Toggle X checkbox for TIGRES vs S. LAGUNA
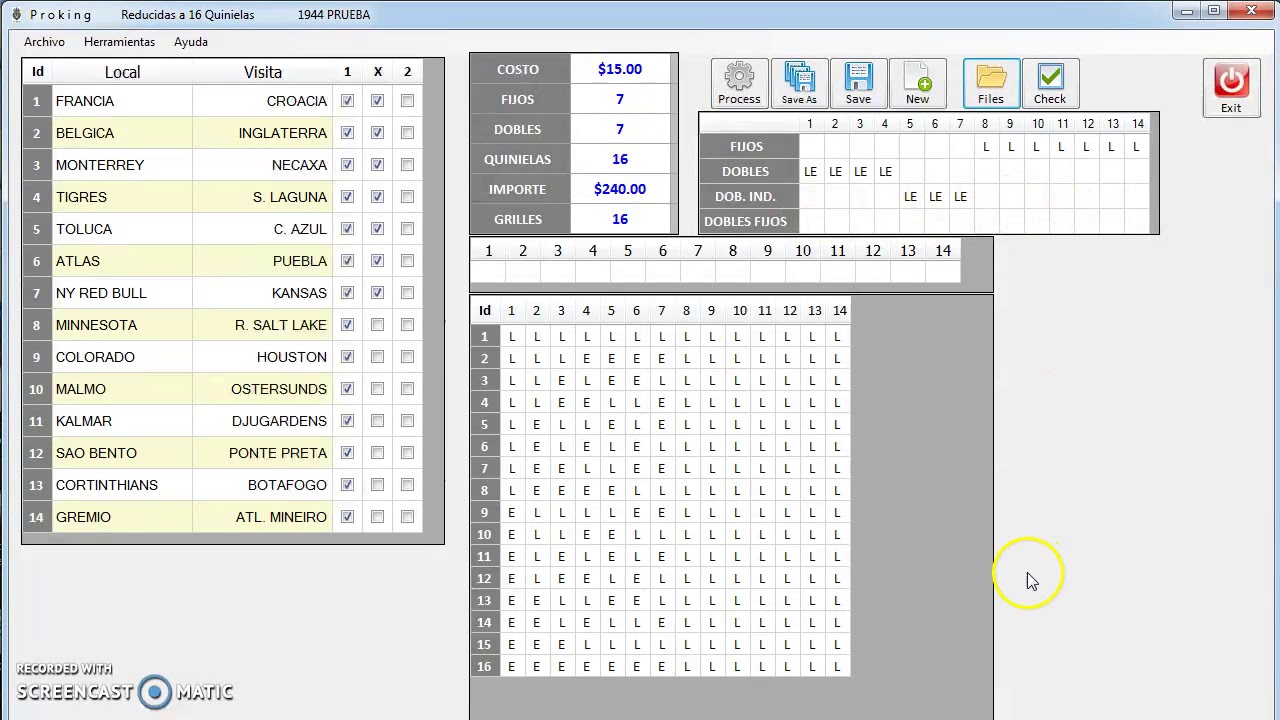1280x720 pixels. point(377,197)
